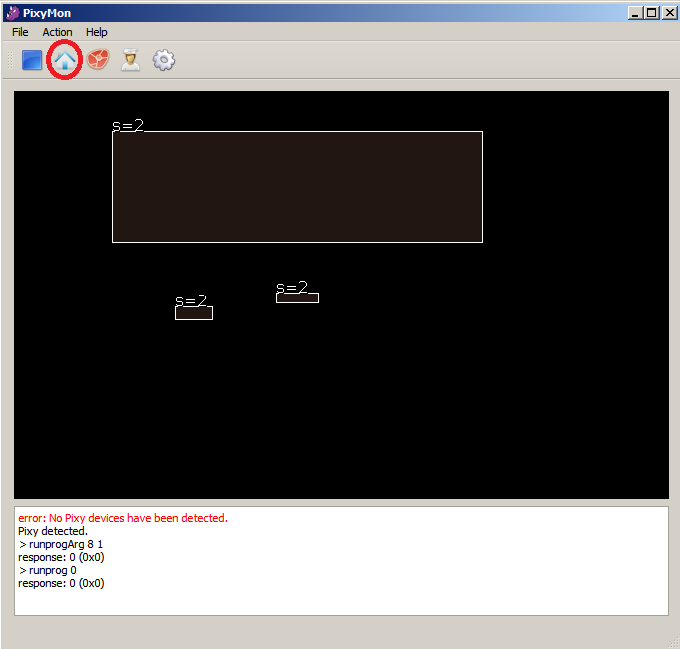Click the 'Pixy detected.' console line
This screenshot has height=649, width=680.
[53, 531]
